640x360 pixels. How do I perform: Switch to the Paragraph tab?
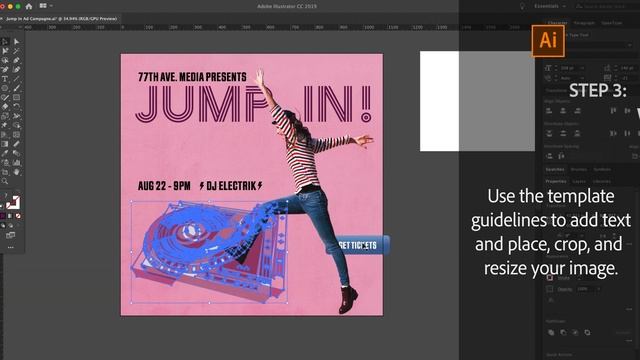click(x=584, y=23)
